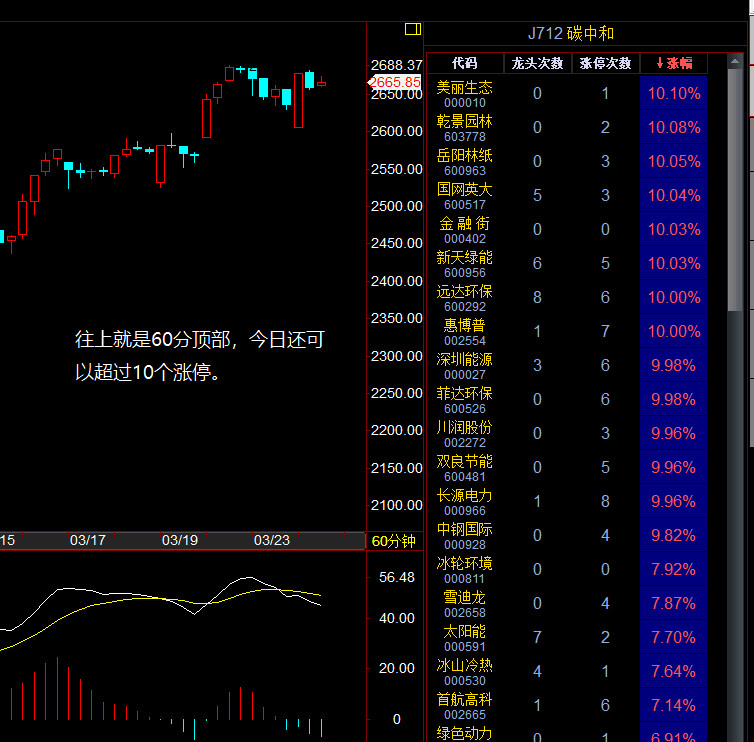Sort by the 龙头次数 column header
Viewport: 754px width, 742px height.
click(x=537, y=63)
